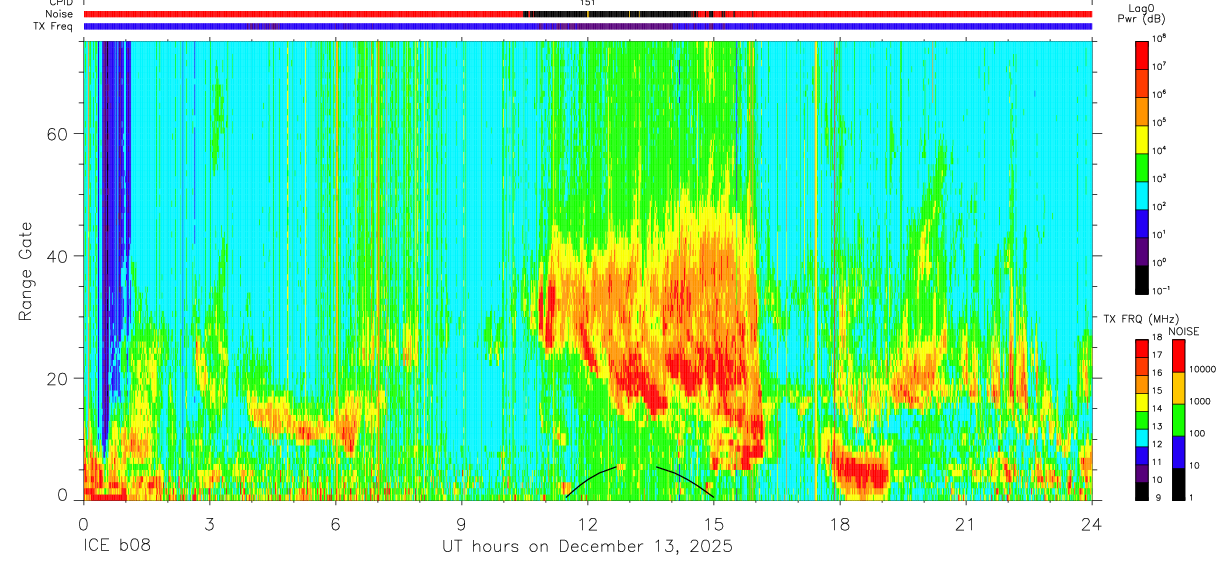Click the x-axis tick label '21'
The width and height of the screenshot is (1228, 567).
tap(966, 524)
